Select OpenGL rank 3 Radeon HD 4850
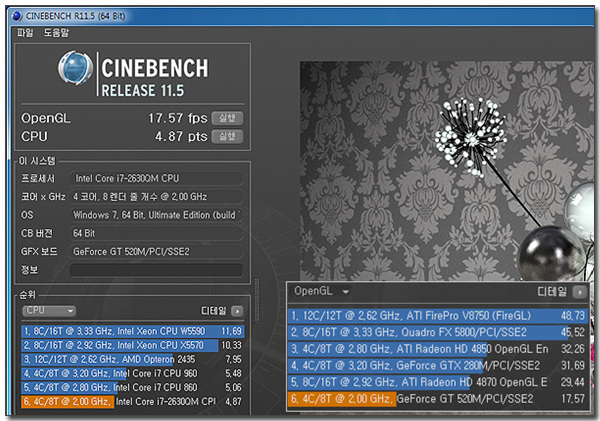 tap(438, 349)
